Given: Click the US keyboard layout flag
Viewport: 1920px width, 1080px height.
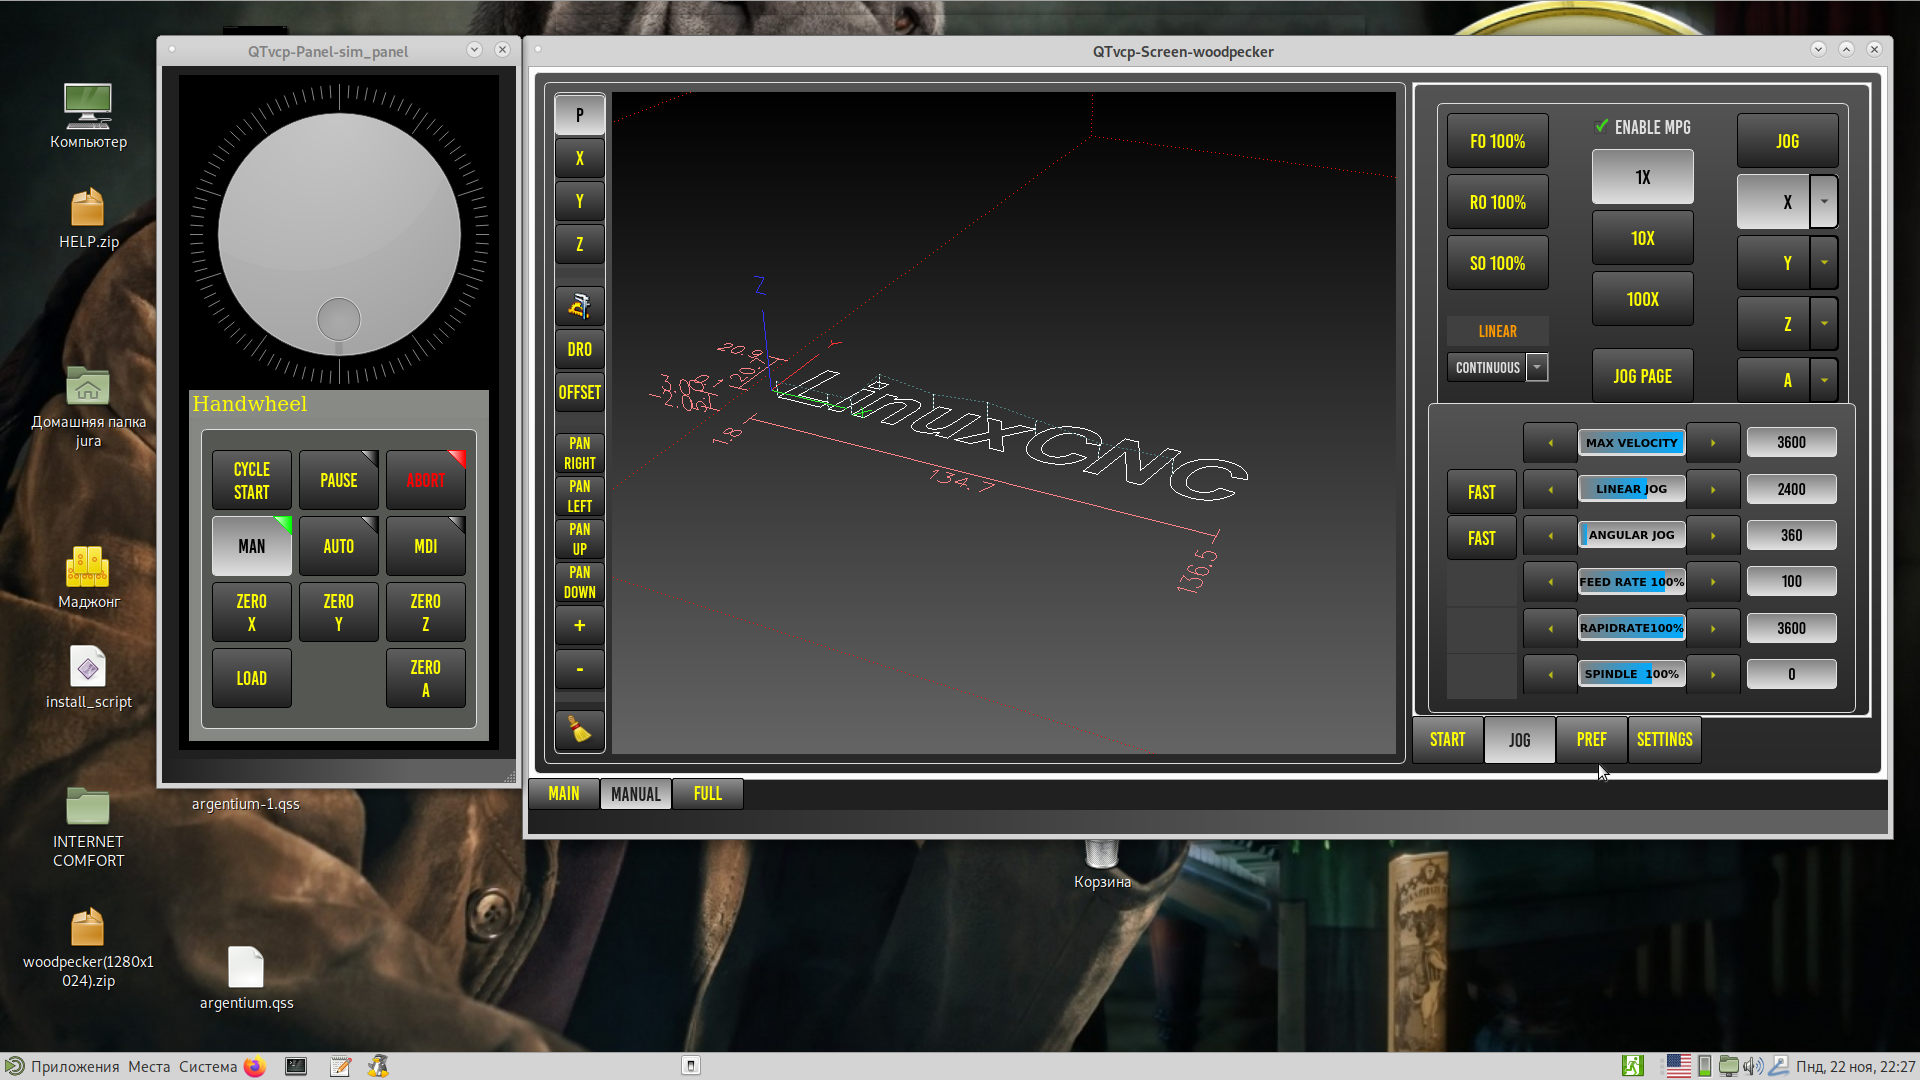Looking at the screenshot, I should (1679, 1066).
